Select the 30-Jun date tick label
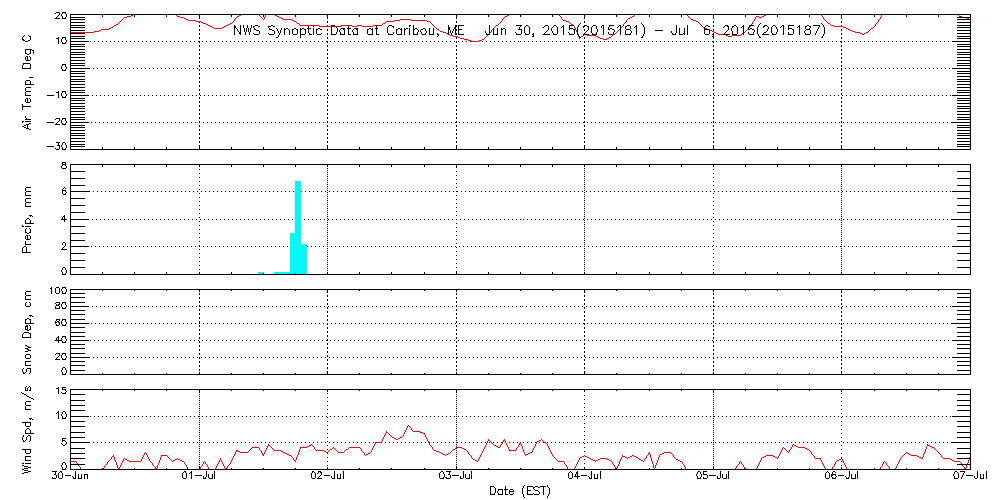The height and width of the screenshot is (500, 1000). point(71,477)
